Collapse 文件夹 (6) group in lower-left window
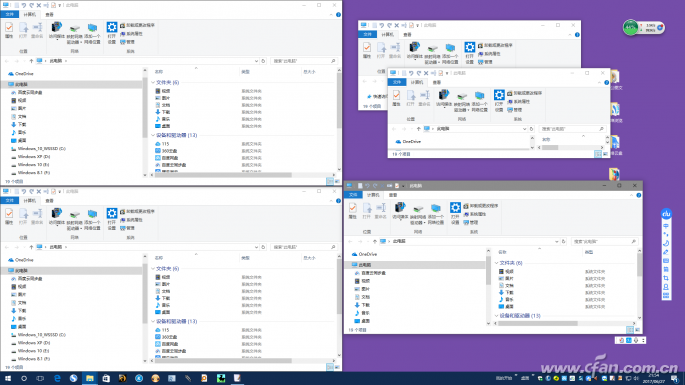This screenshot has width=685, height=385. (x=153, y=268)
